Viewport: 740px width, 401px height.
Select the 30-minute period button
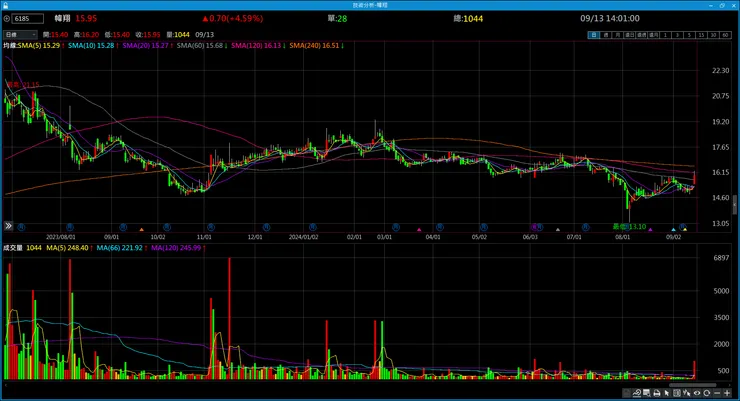click(713, 35)
